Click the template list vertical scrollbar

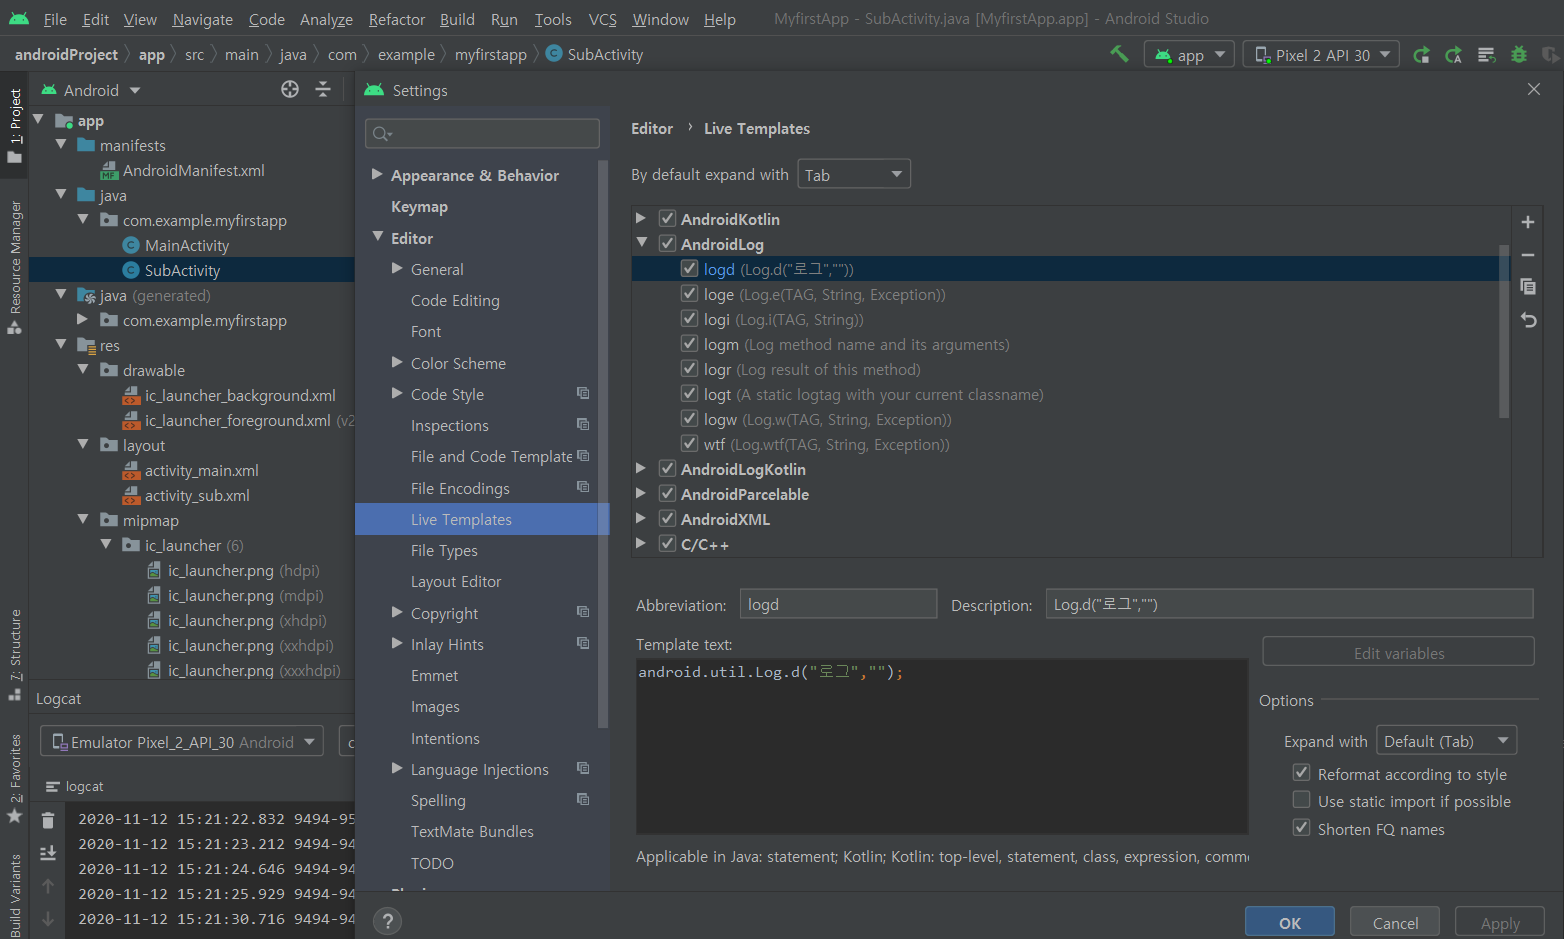pyautogui.click(x=1504, y=330)
